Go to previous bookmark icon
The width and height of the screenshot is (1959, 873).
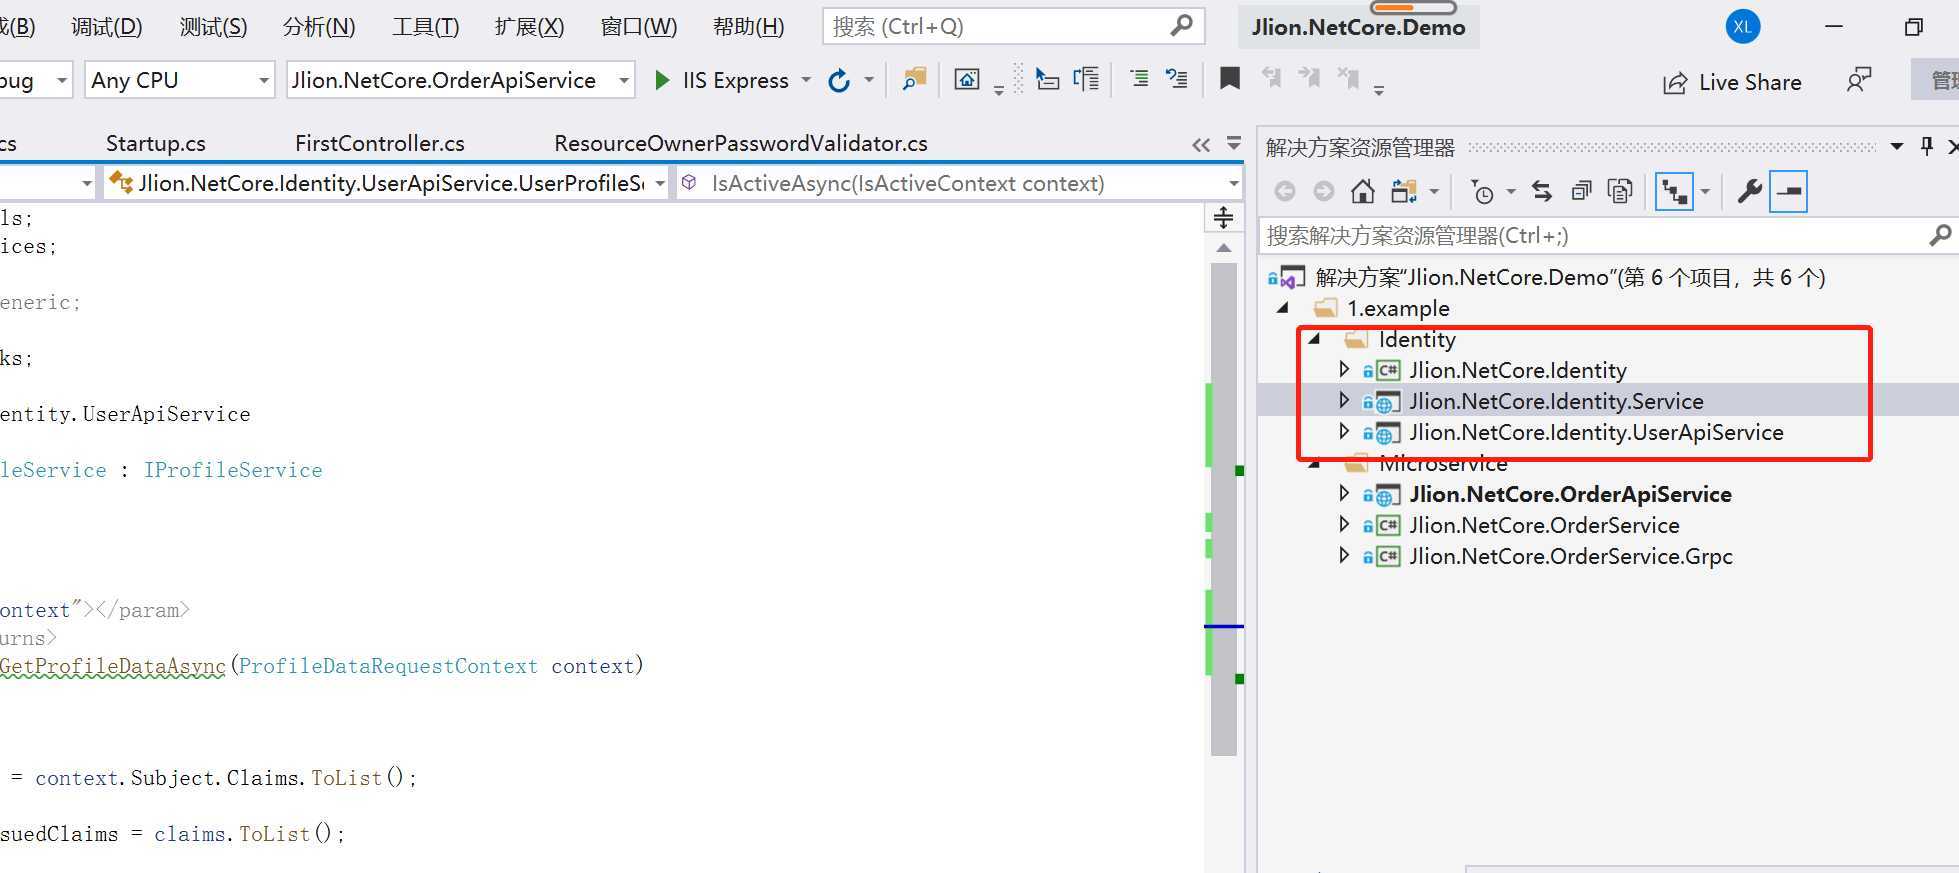point(1271,78)
